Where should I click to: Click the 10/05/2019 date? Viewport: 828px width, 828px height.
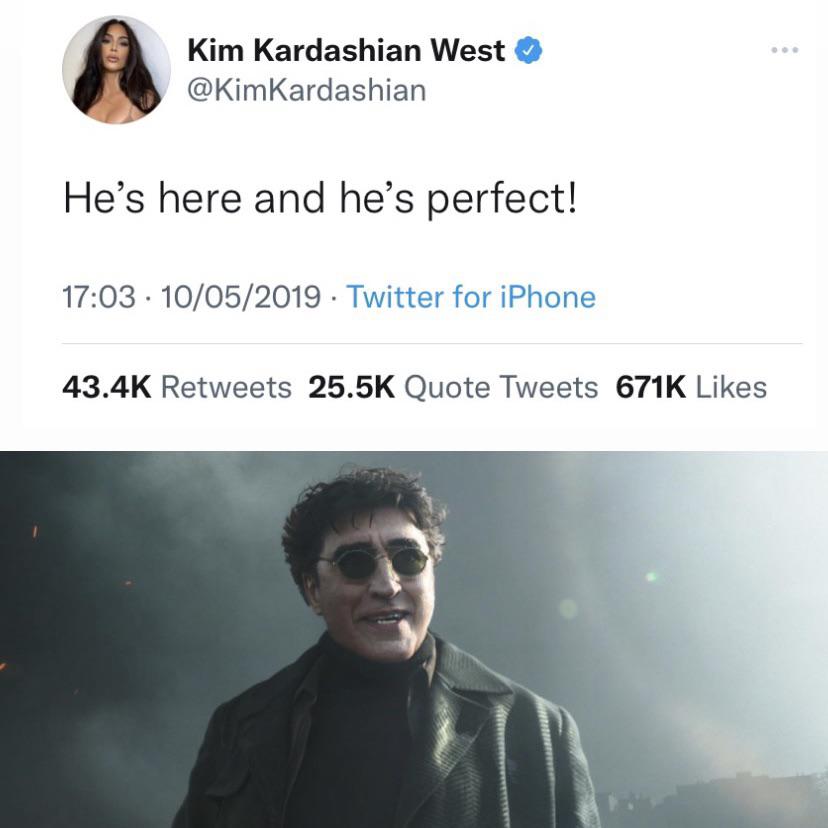click(241, 297)
